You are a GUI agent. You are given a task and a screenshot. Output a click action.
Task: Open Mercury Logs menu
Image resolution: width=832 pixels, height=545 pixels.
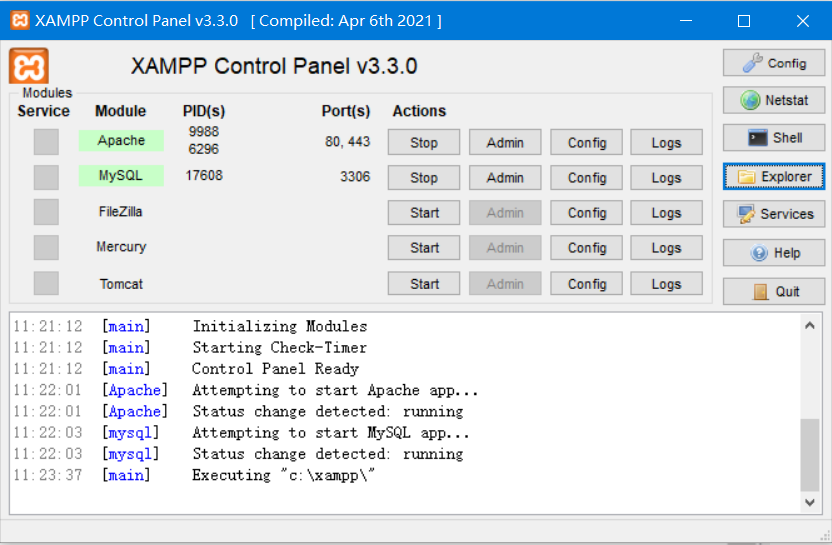(x=666, y=248)
